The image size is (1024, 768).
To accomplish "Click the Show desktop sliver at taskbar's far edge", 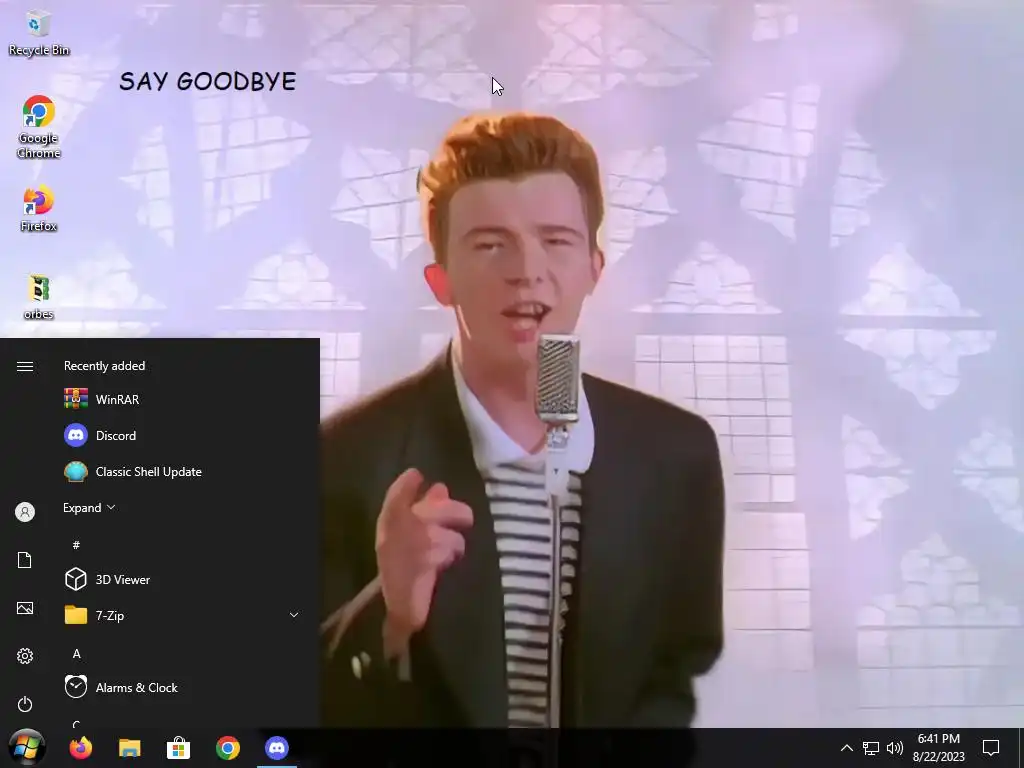I will tap(1020, 748).
